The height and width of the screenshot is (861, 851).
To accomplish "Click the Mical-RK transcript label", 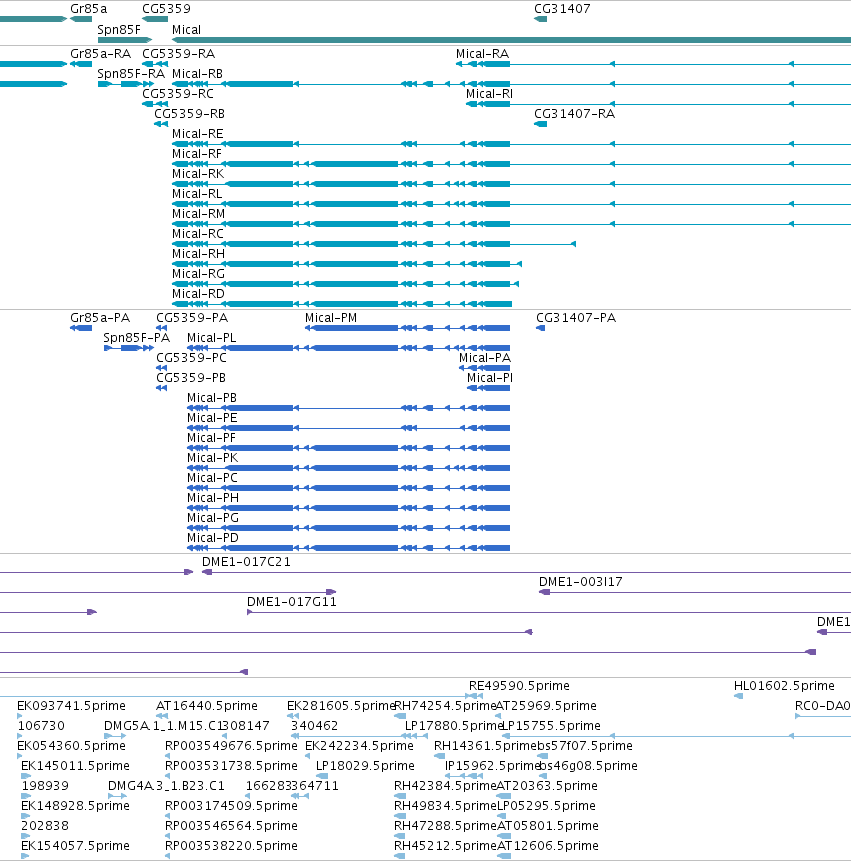I will (x=198, y=174).
